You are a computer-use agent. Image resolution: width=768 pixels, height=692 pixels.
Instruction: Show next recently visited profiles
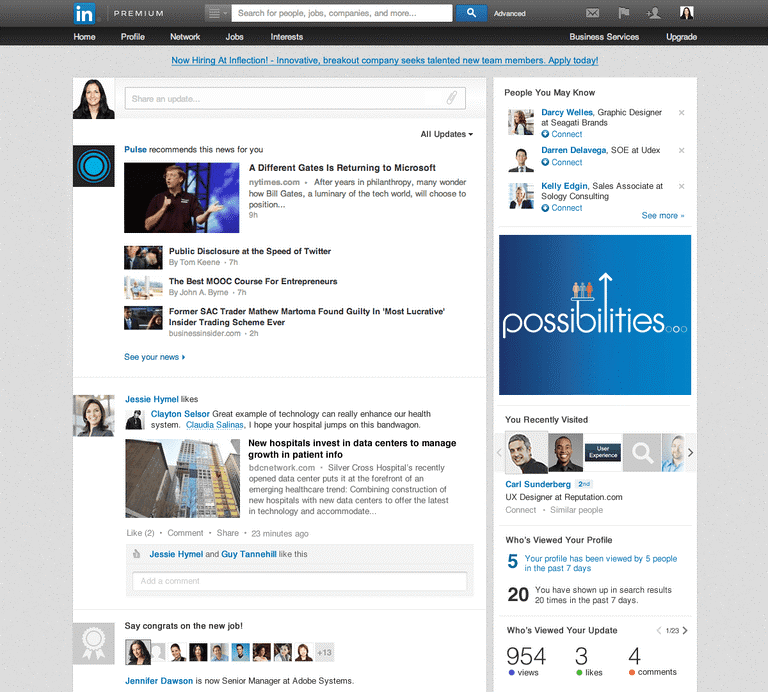(690, 453)
